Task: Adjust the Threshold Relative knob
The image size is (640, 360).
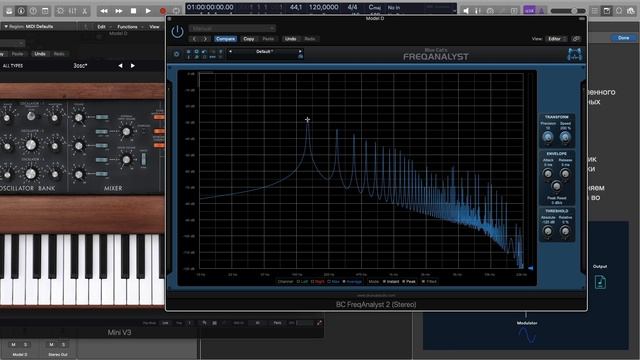Action: [x=565, y=231]
